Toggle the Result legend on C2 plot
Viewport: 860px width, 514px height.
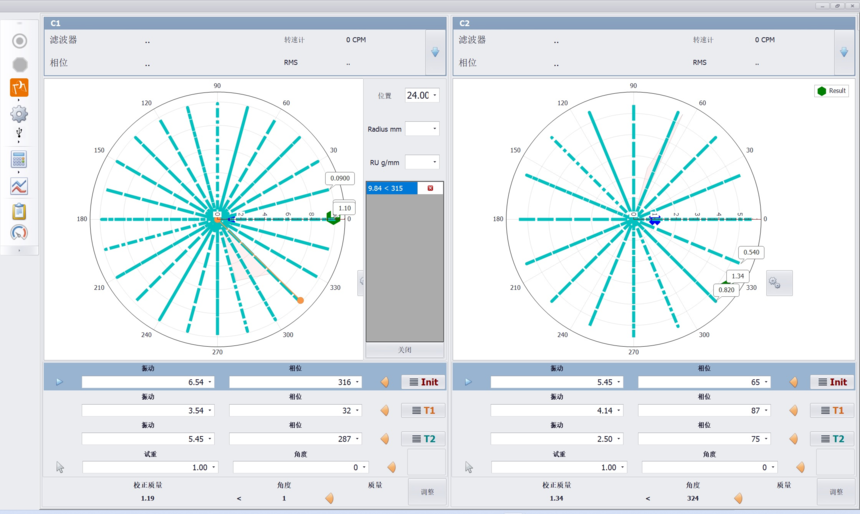831,91
